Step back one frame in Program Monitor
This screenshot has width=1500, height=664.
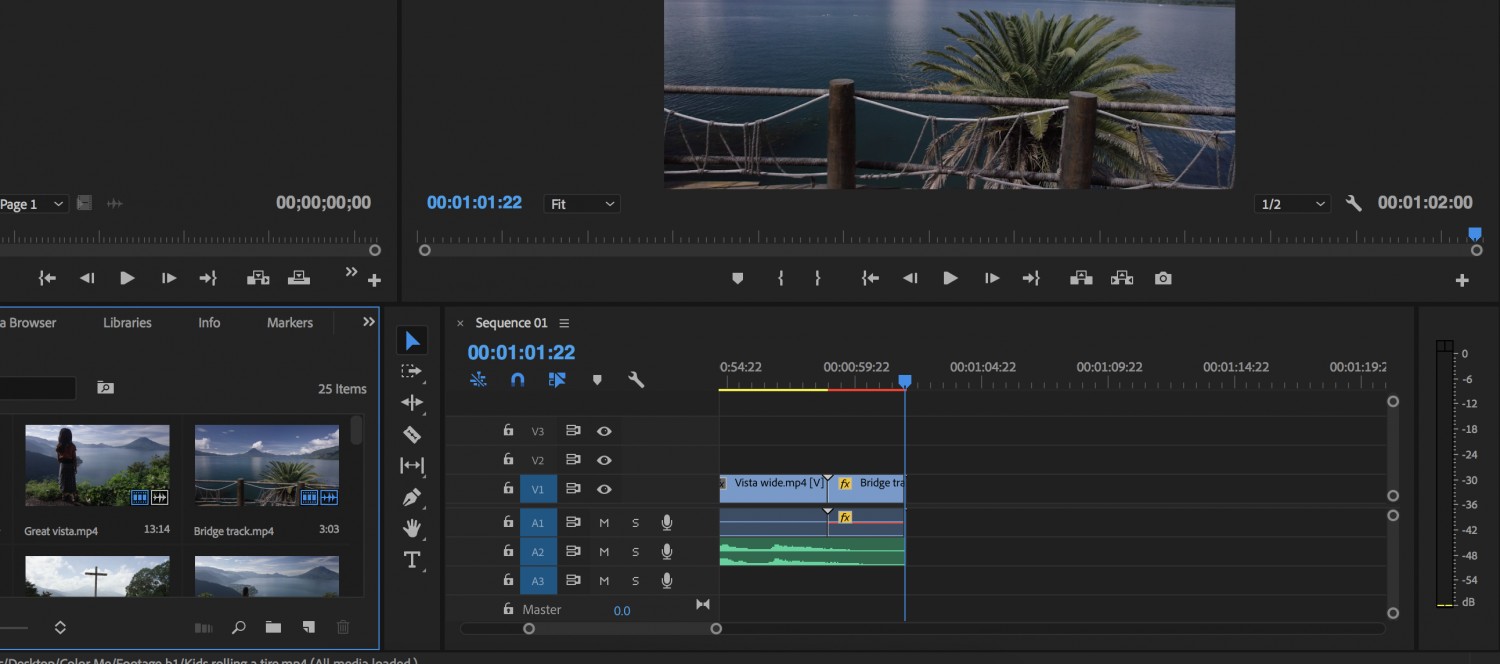point(910,278)
